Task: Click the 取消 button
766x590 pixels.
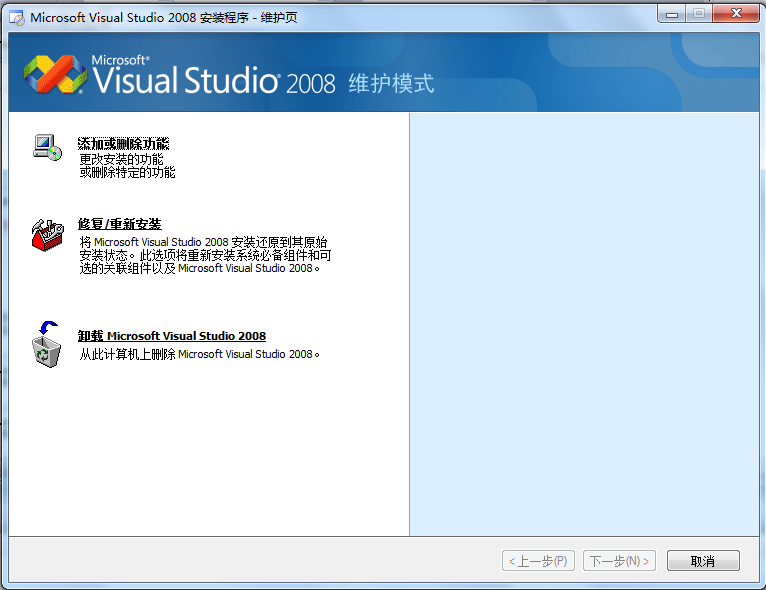Action: (x=703, y=561)
